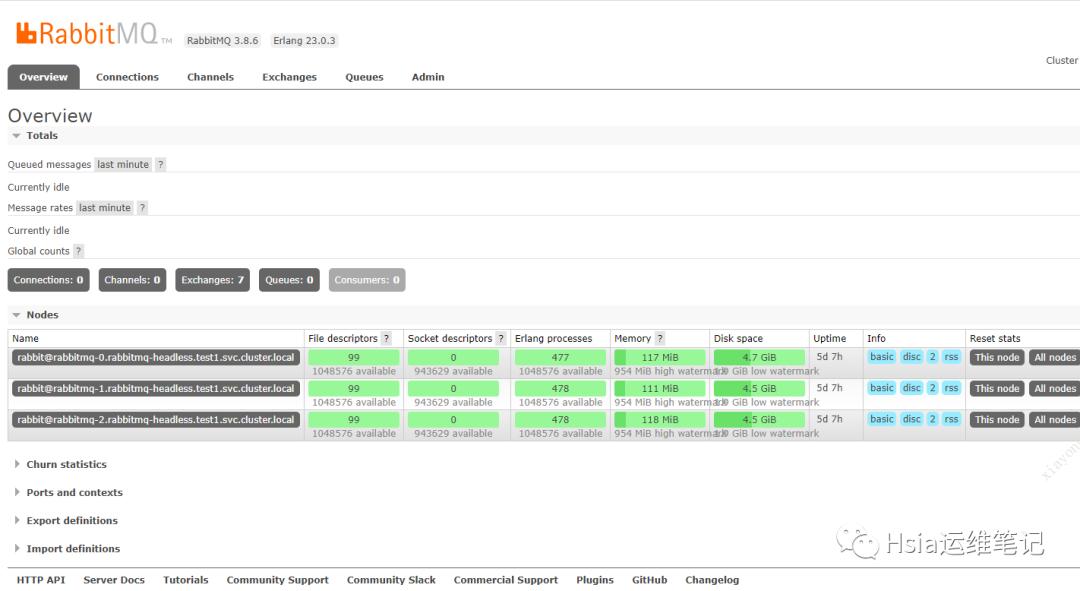
Task: Open File descriptors column help icon
Action: click(x=386, y=339)
